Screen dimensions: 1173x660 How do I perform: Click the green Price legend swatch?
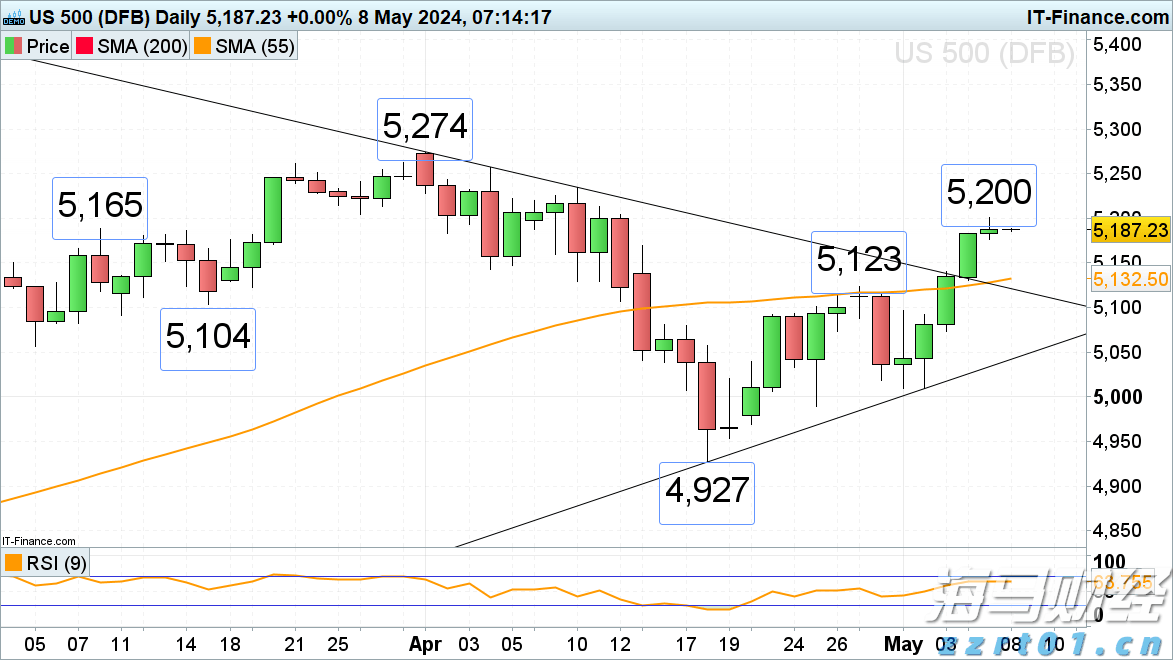point(14,46)
